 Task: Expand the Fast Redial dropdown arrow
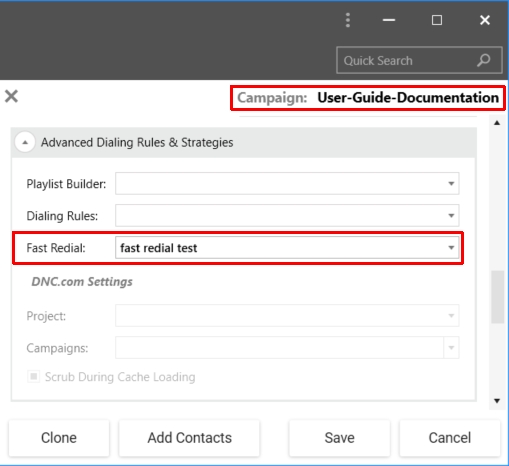pos(451,248)
